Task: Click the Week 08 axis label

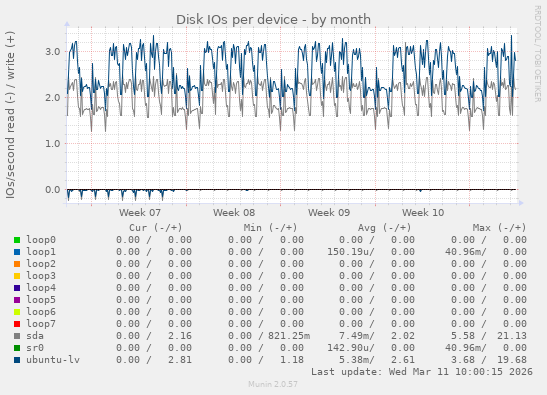Action: [234, 213]
